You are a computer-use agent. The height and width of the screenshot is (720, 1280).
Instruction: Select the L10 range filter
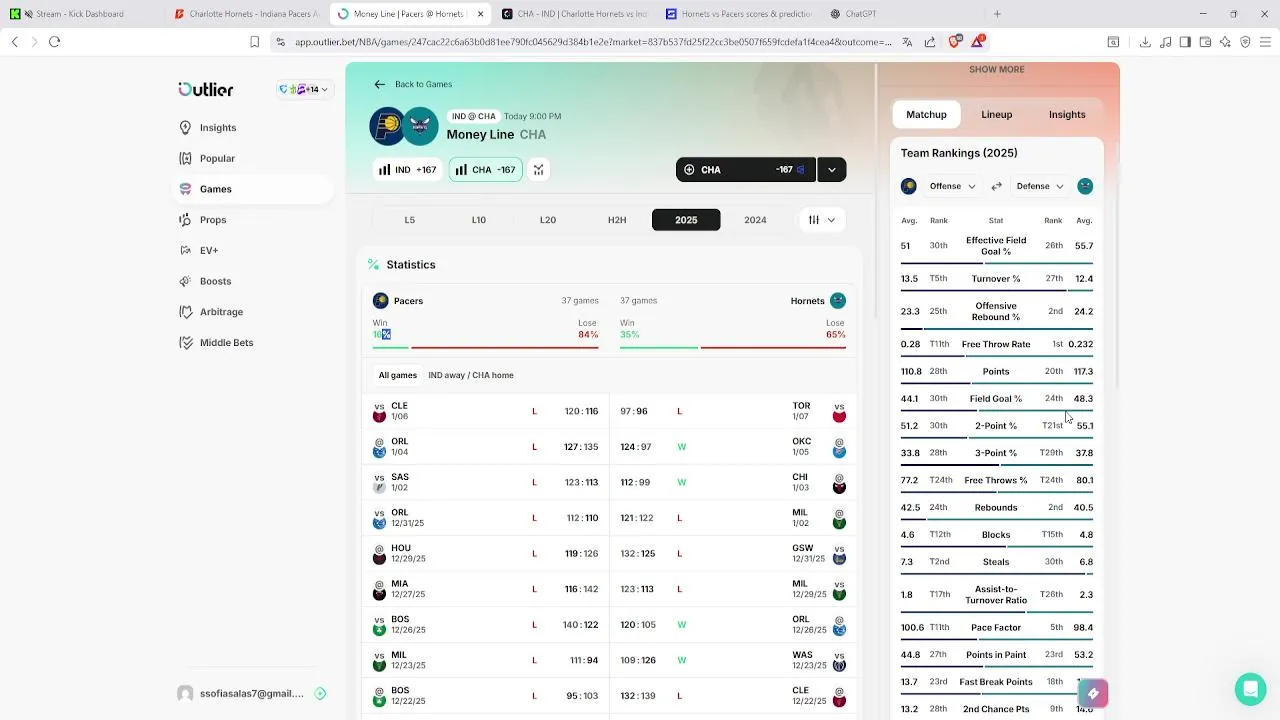479,220
